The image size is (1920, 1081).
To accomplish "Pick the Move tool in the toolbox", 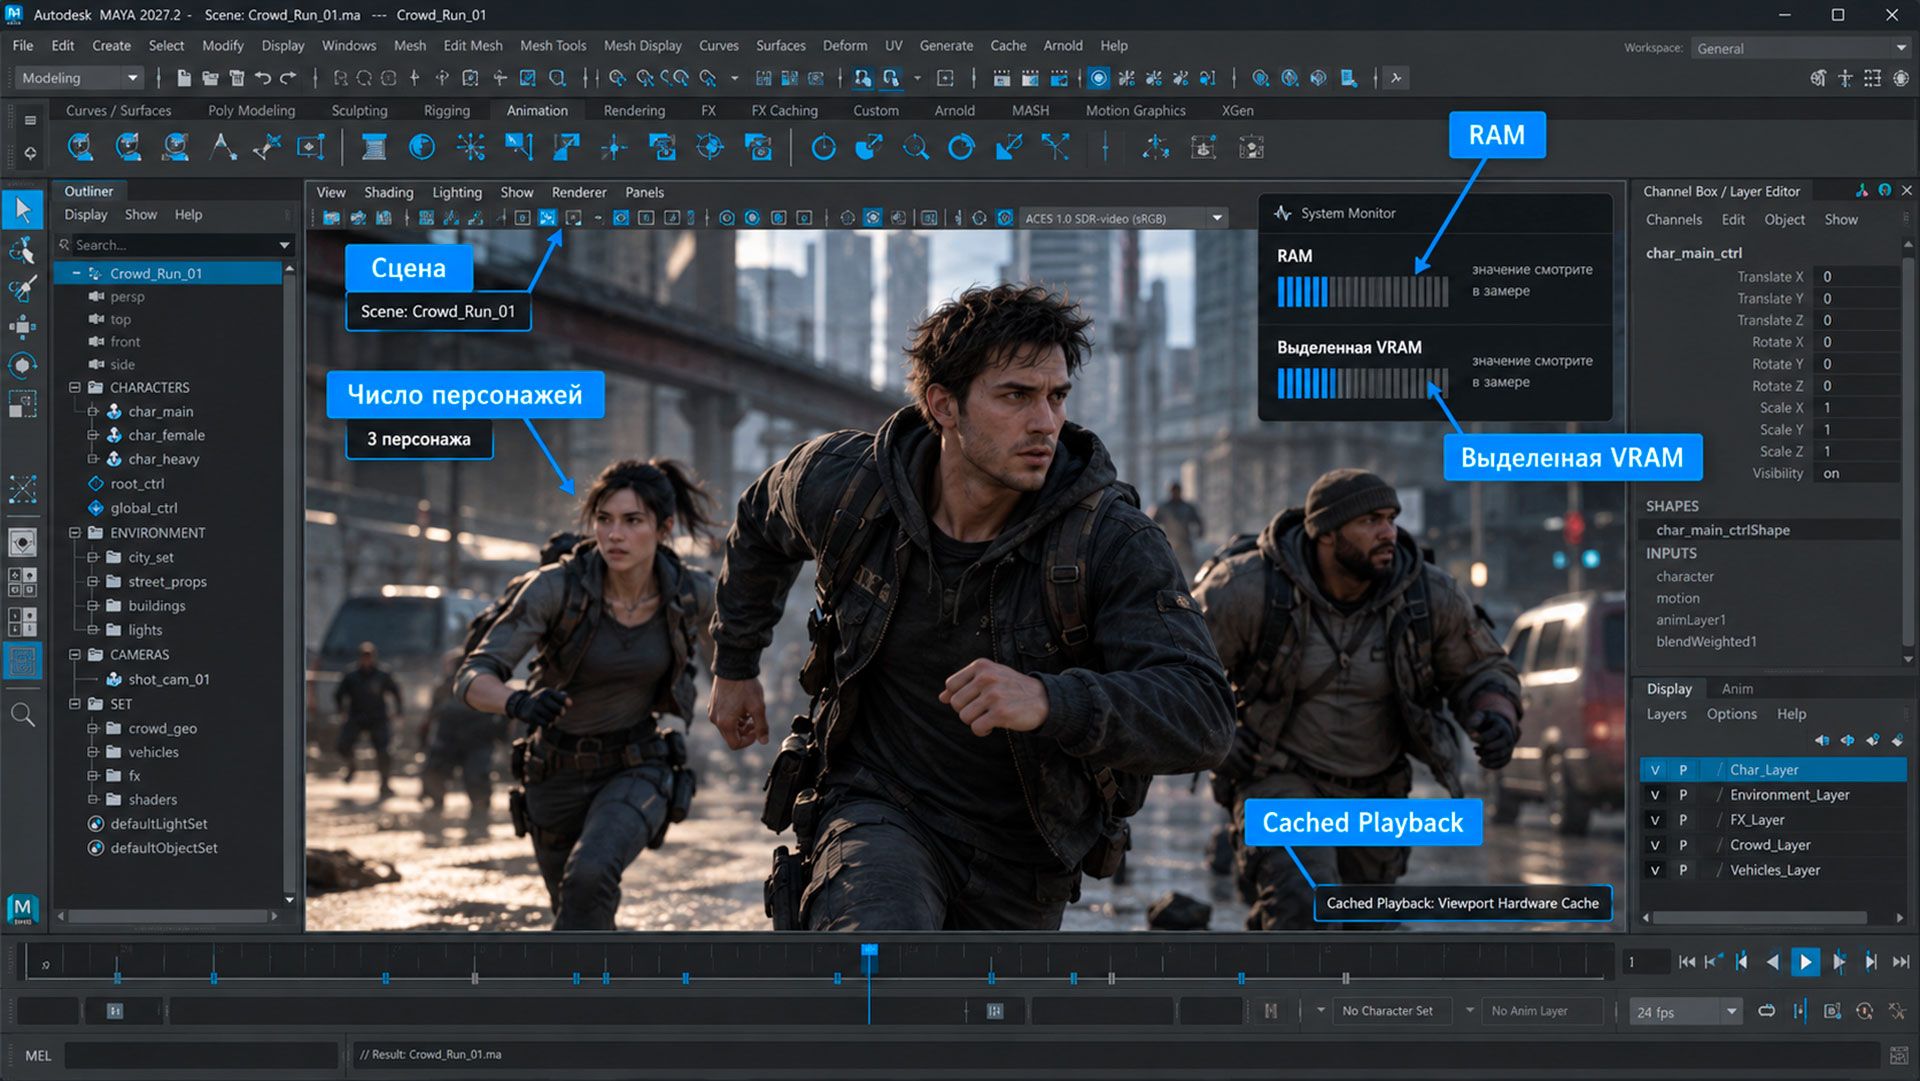I will [22, 327].
